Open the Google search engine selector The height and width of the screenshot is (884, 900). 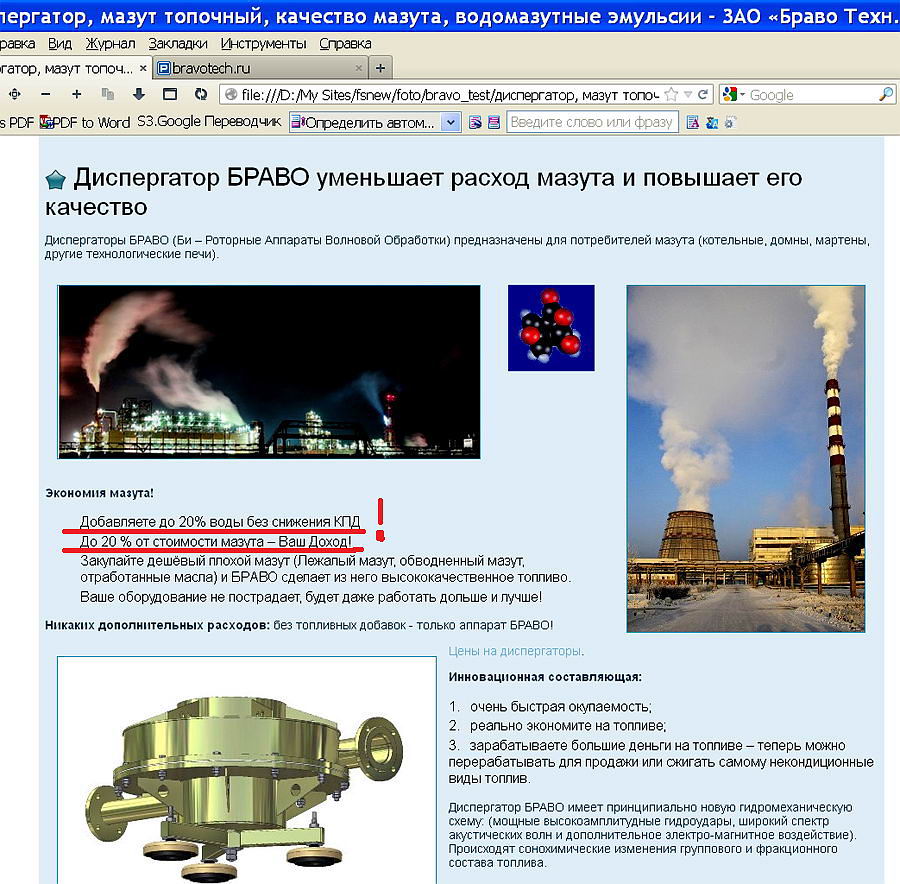[x=734, y=95]
